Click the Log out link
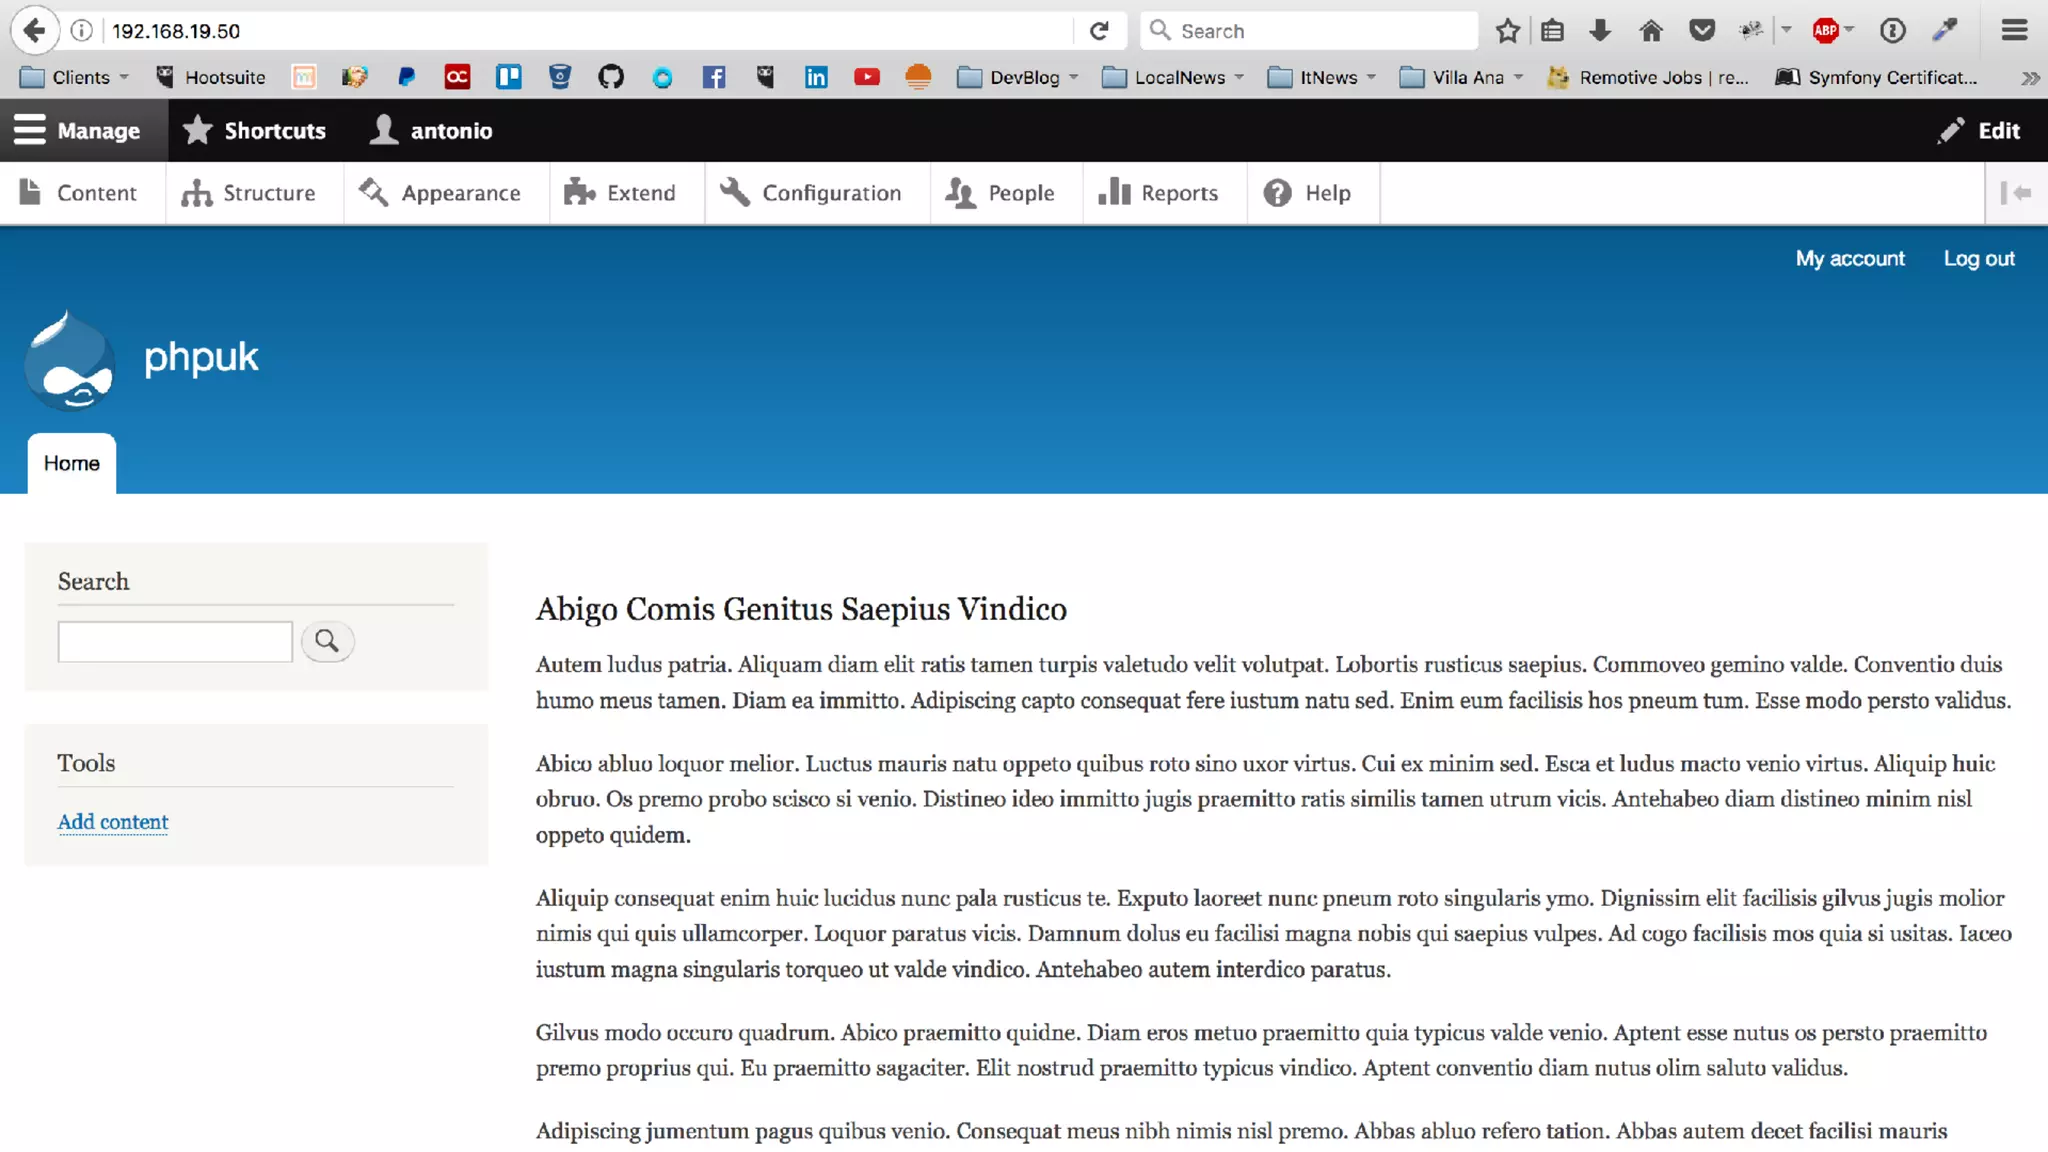 pos(1978,258)
